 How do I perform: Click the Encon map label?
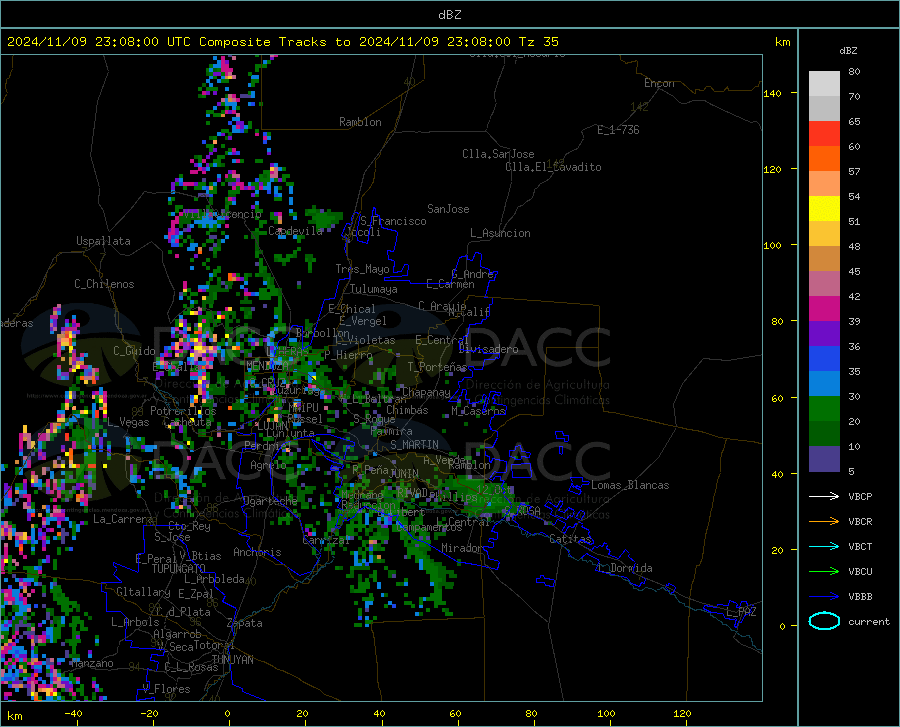click(x=659, y=83)
